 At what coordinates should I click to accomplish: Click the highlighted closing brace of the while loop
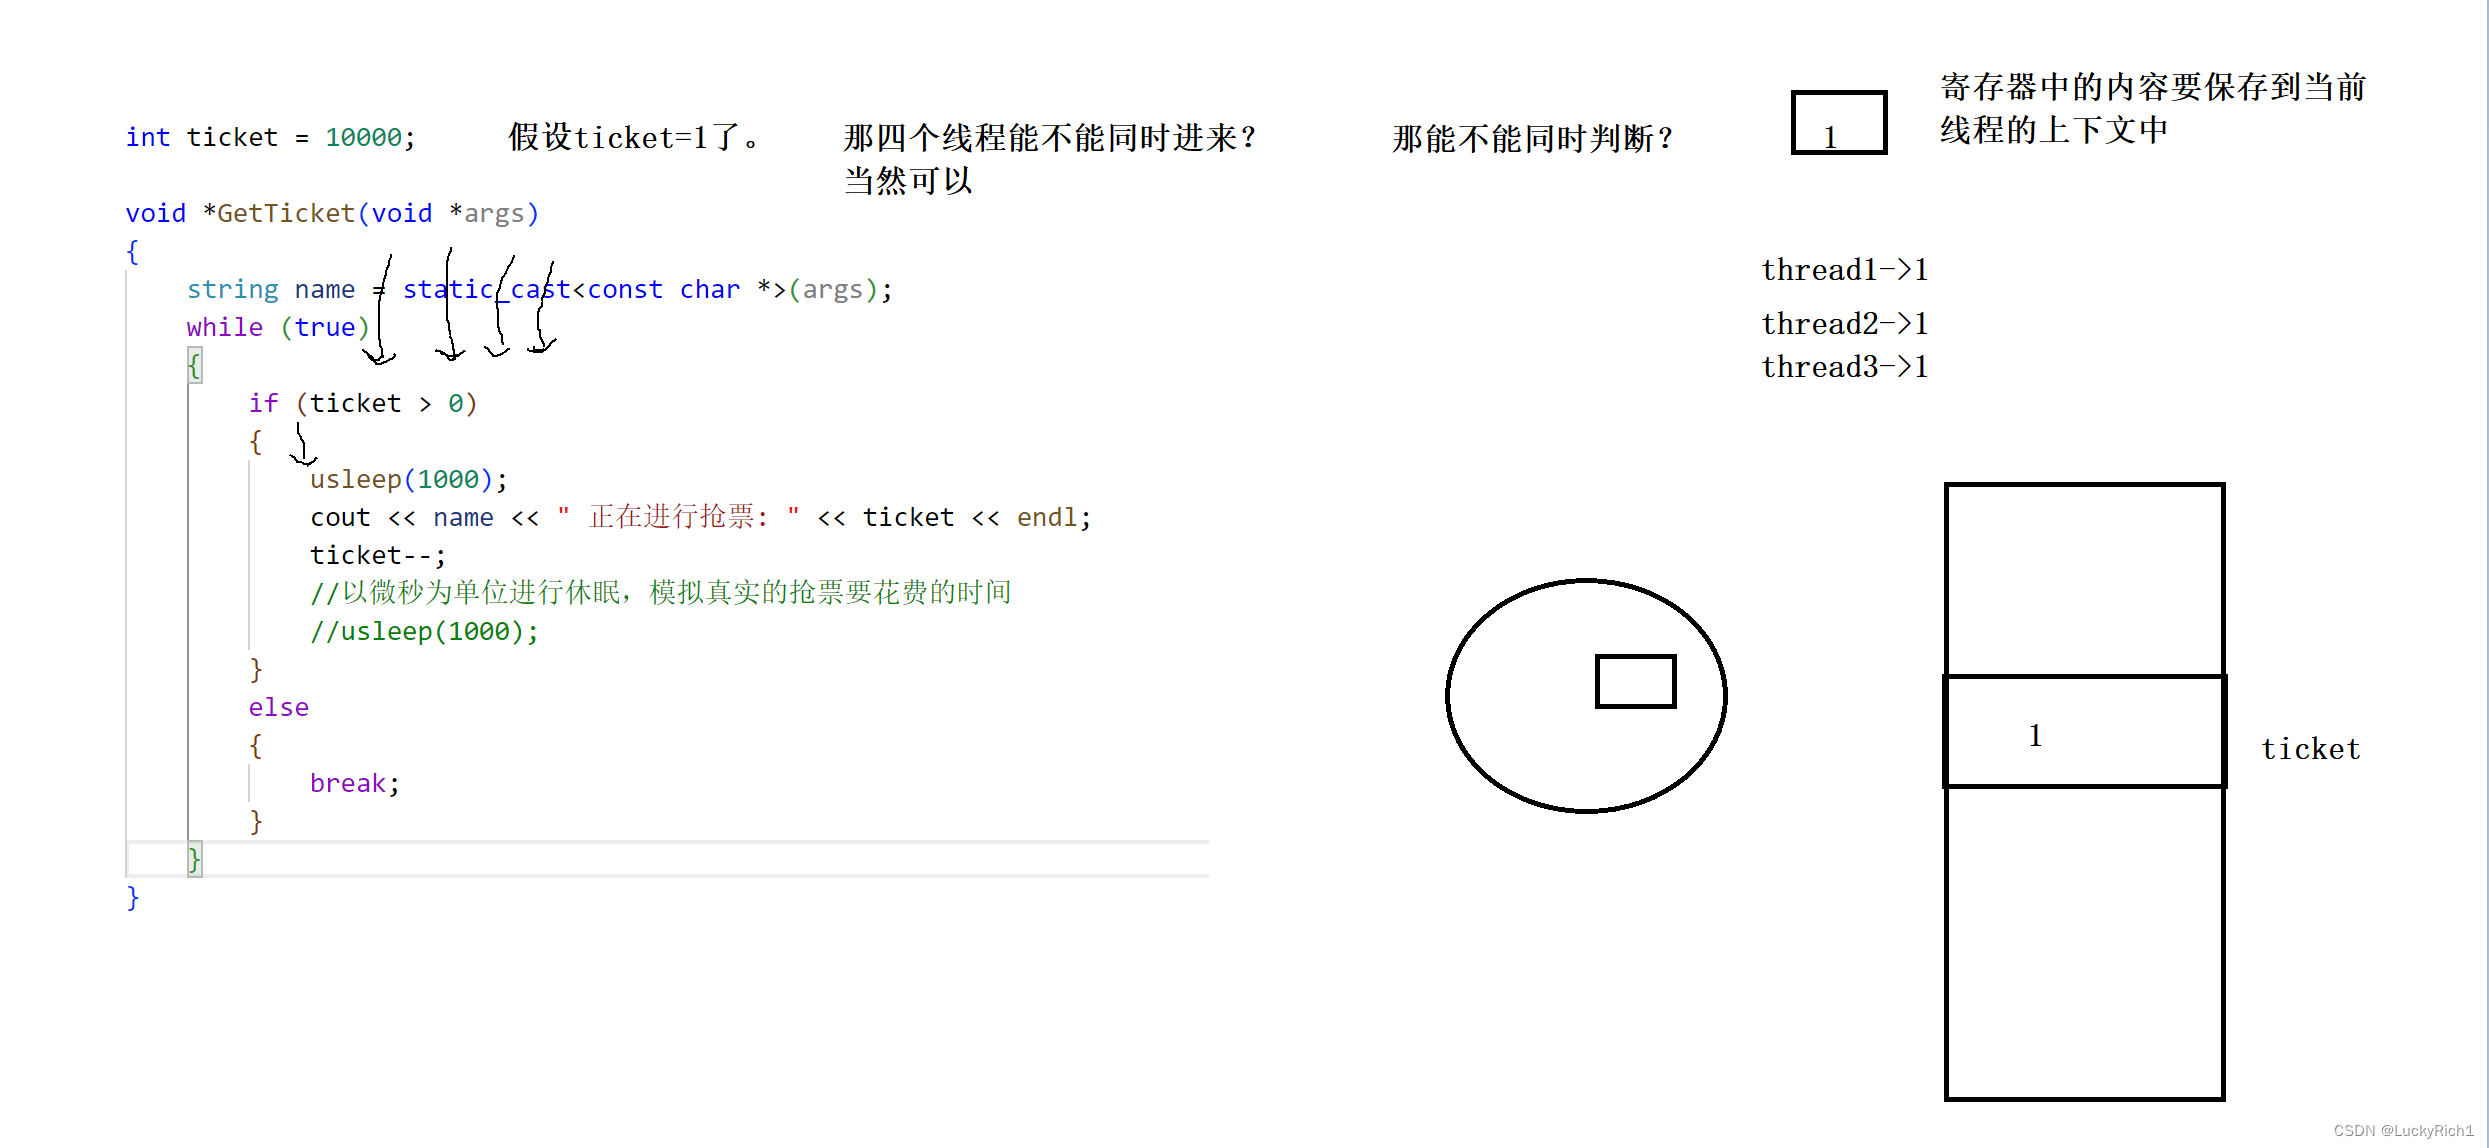tap(194, 859)
